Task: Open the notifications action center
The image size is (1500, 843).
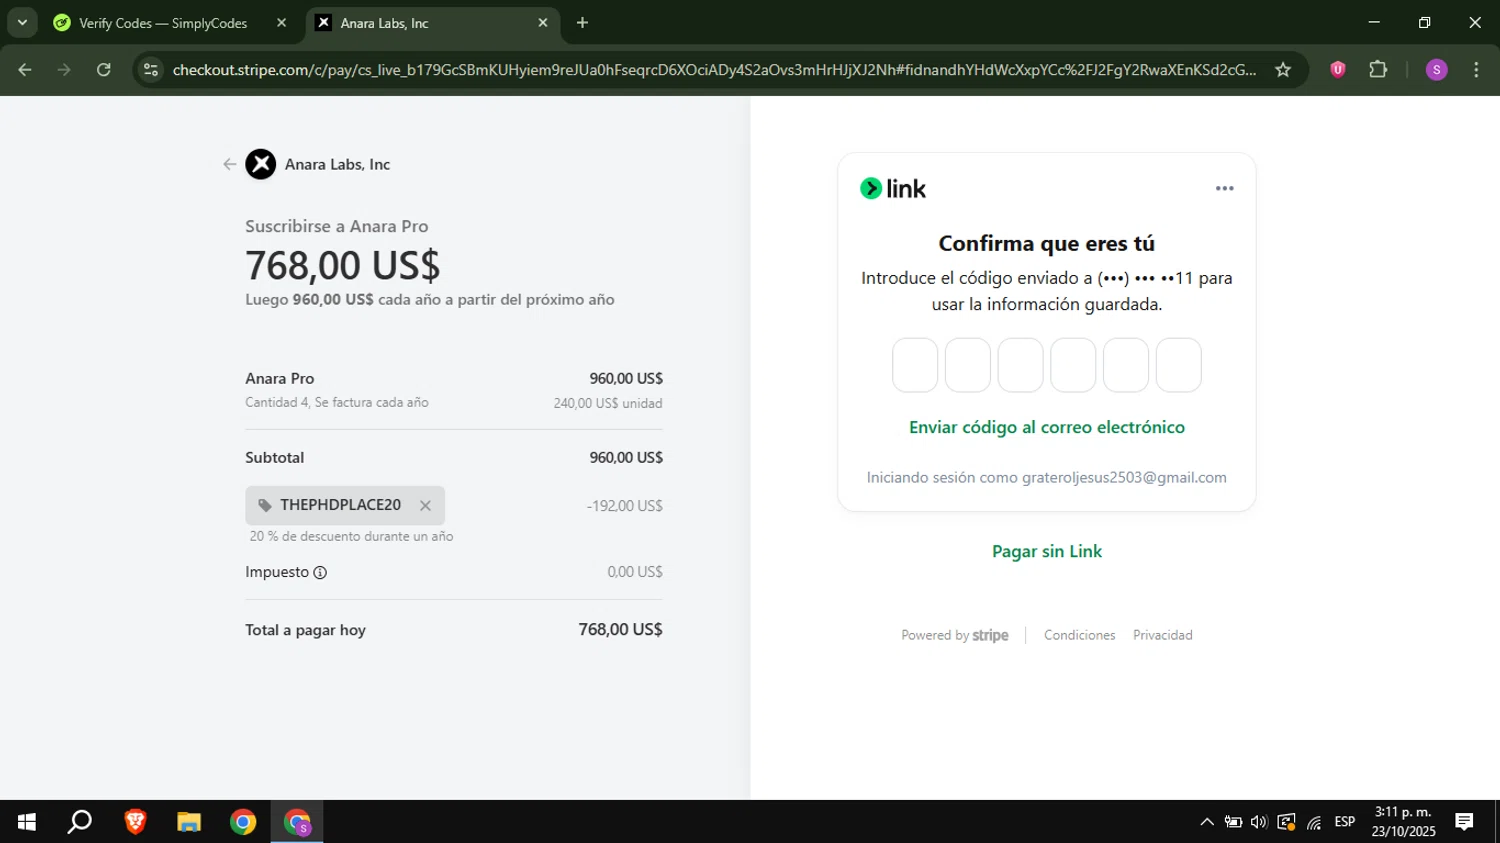Action: pos(1464,822)
